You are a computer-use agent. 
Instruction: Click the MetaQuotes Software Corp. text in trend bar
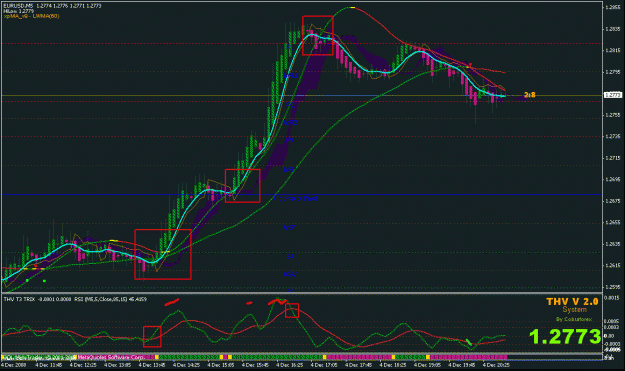click(x=110, y=357)
